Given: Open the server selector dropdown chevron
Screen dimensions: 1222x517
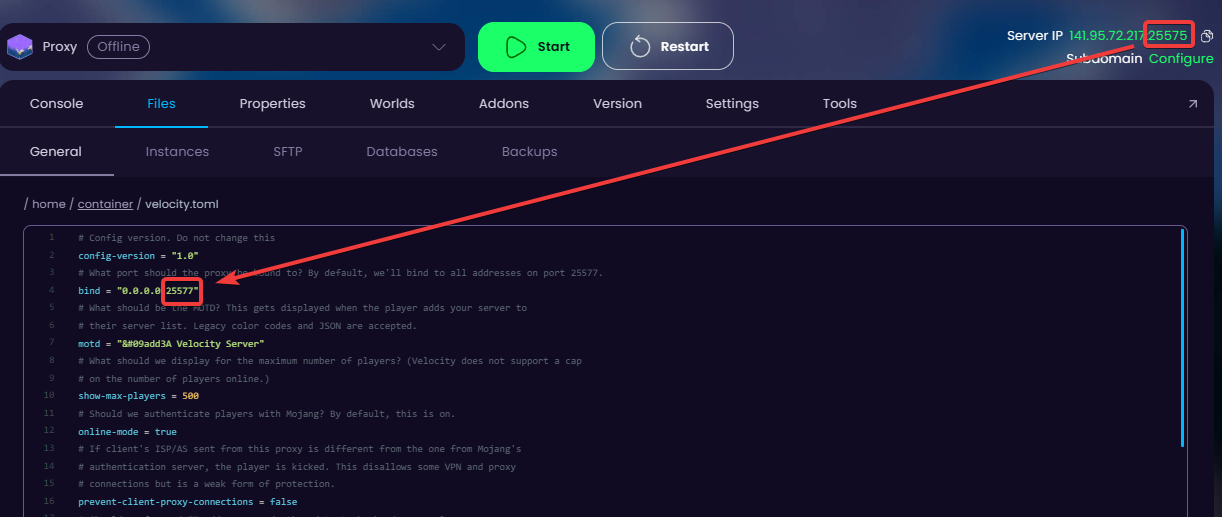Looking at the screenshot, I should (439, 47).
